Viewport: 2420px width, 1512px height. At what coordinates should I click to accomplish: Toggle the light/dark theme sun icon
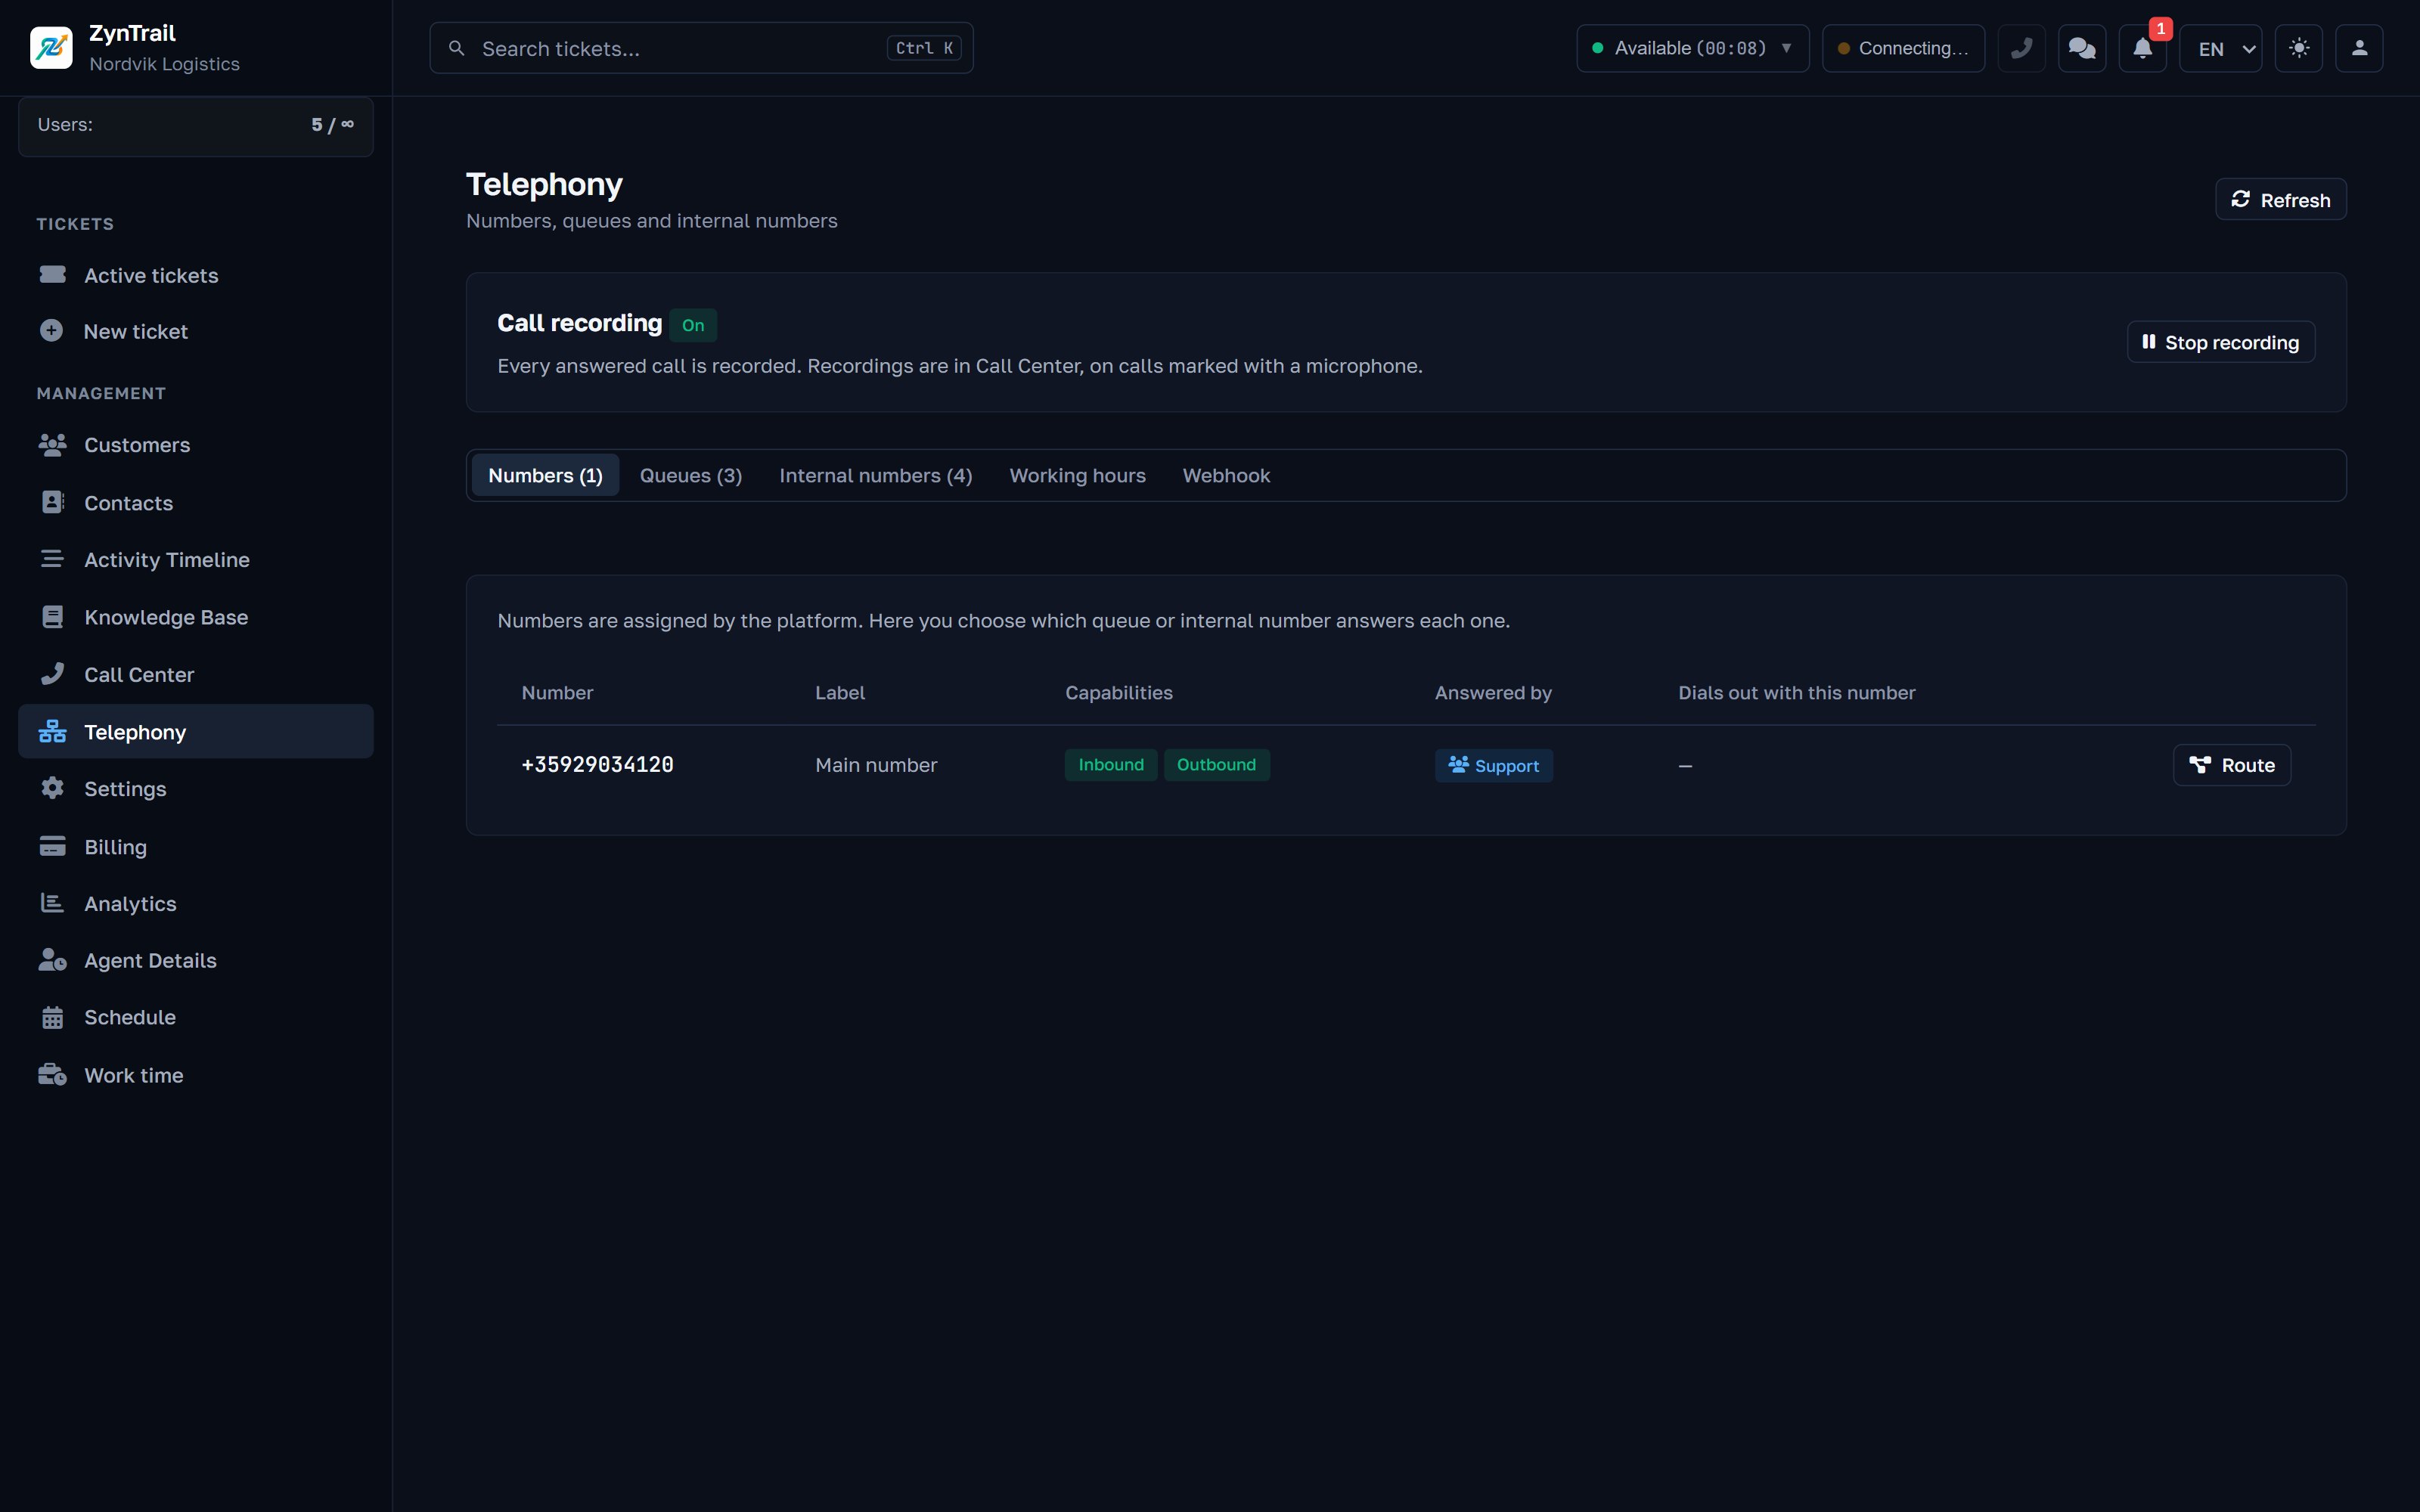tap(2299, 48)
